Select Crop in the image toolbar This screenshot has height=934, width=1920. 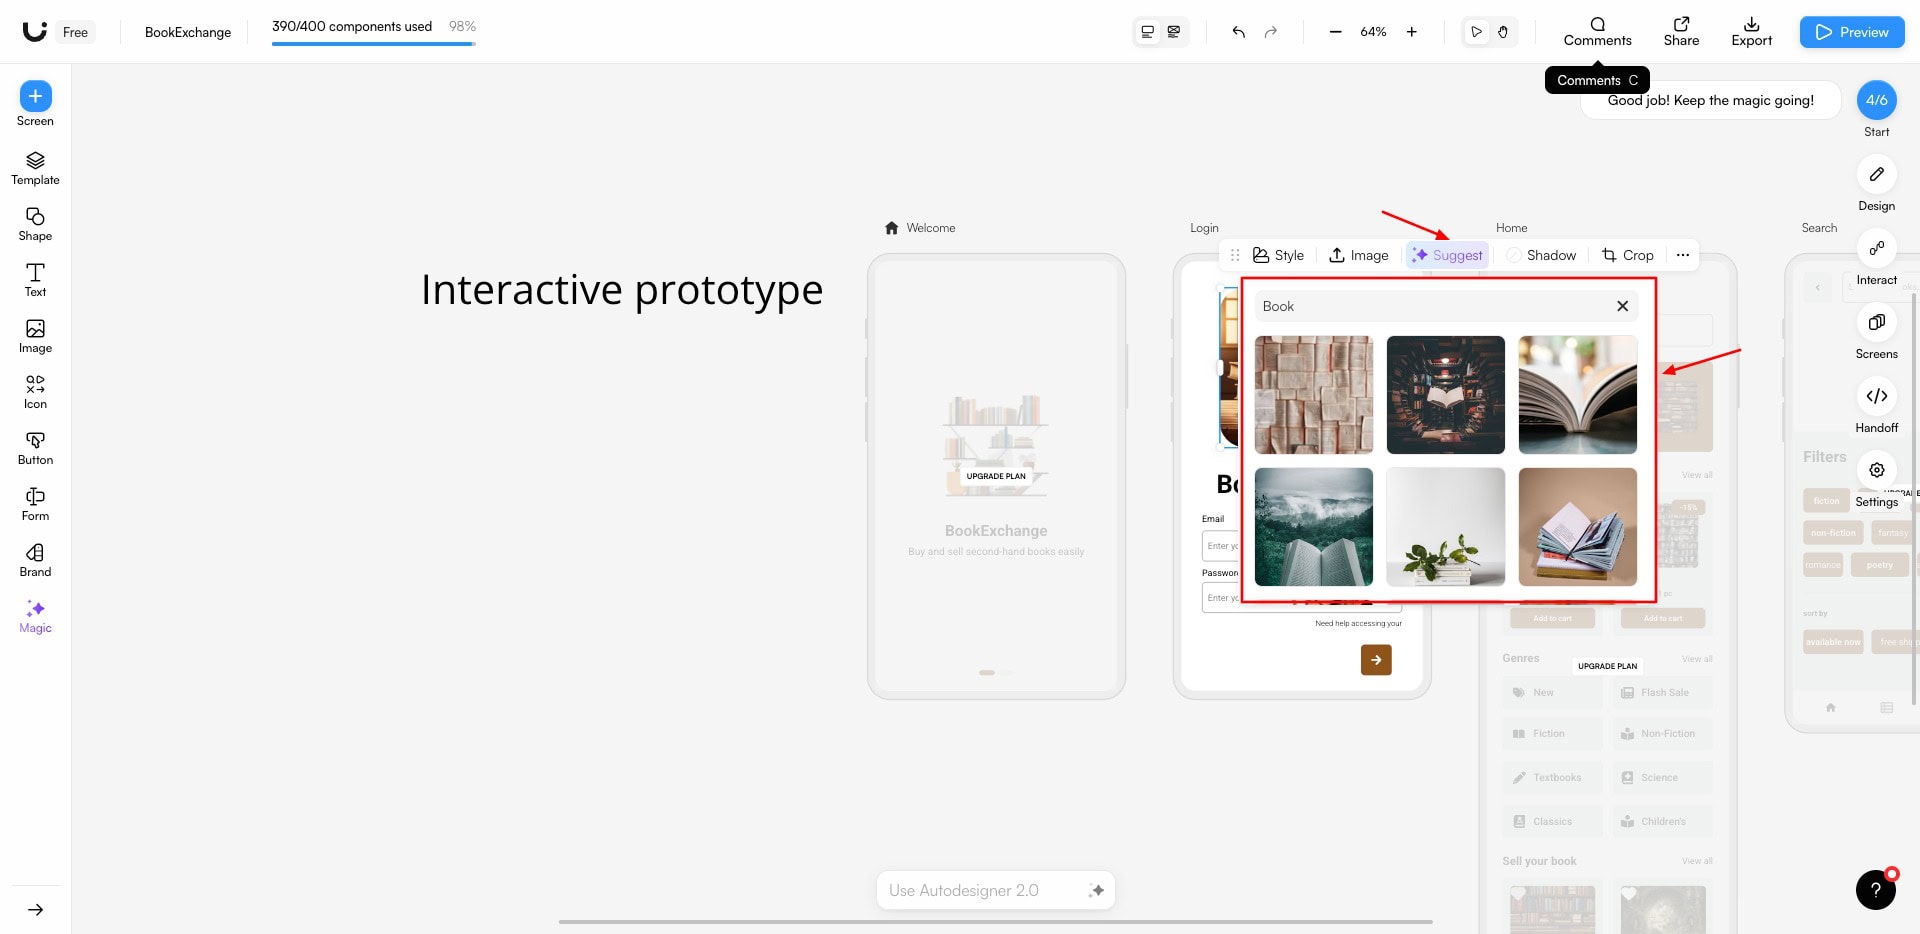click(x=1627, y=255)
